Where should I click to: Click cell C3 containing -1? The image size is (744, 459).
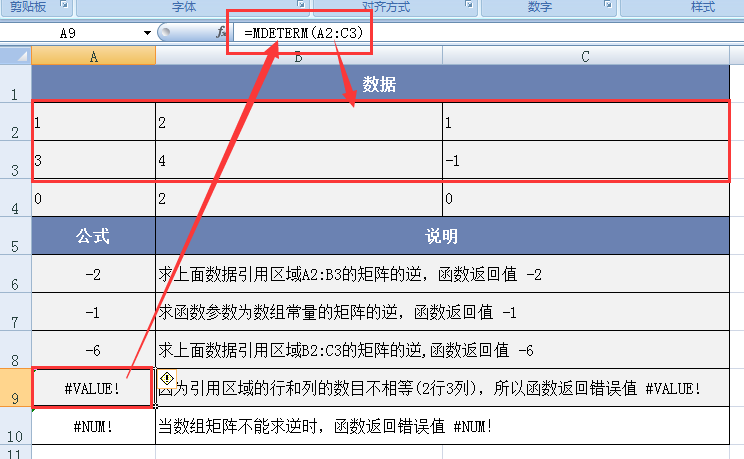[x=586, y=160]
